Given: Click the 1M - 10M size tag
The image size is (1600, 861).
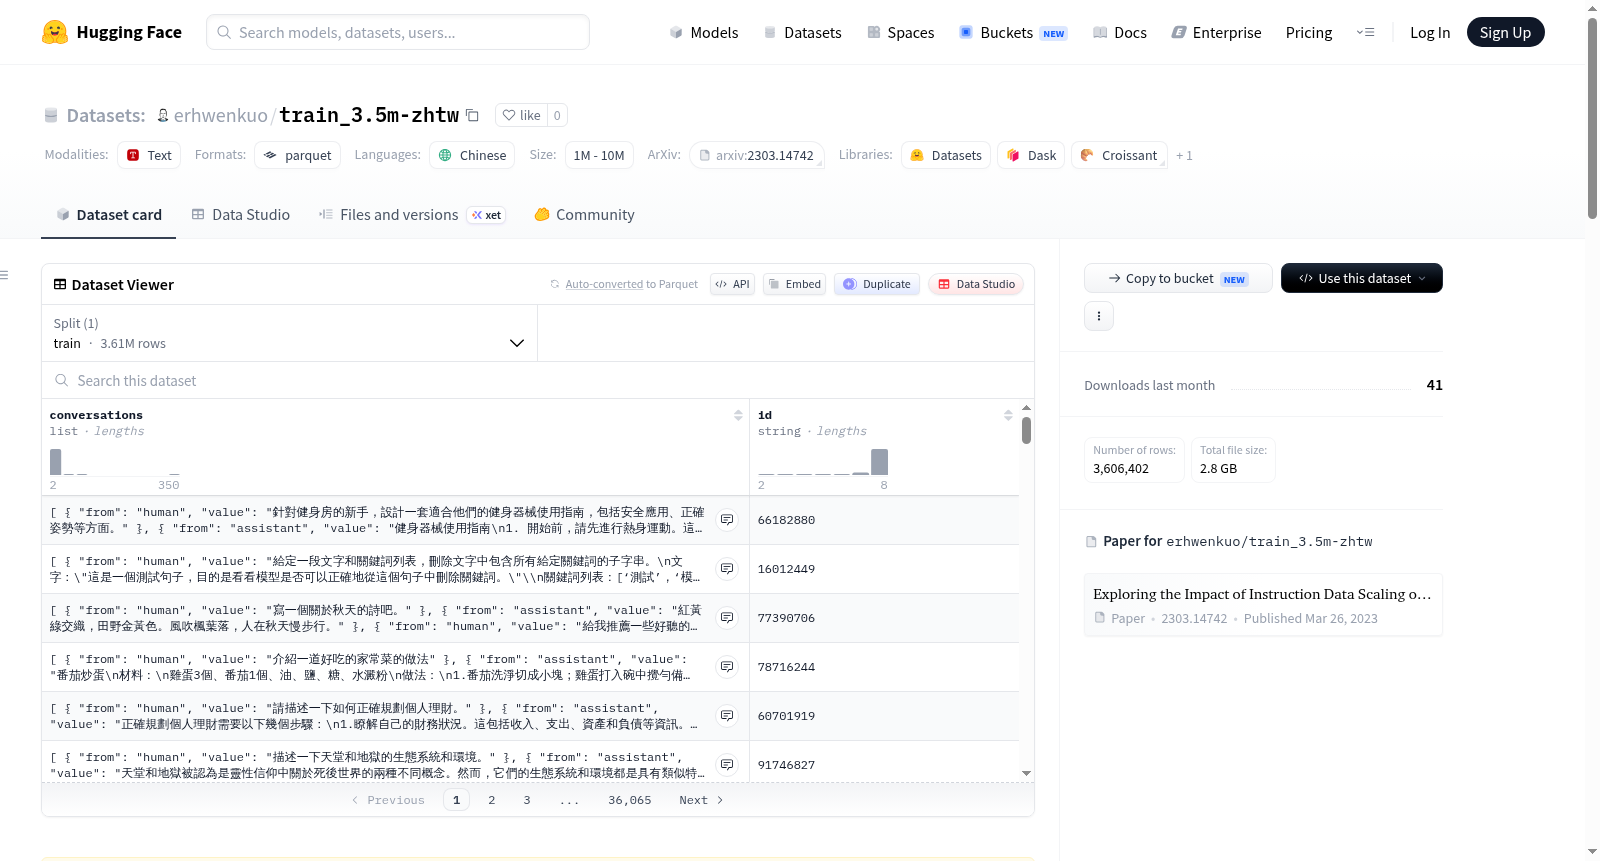Looking at the screenshot, I should pyautogui.click(x=599, y=155).
